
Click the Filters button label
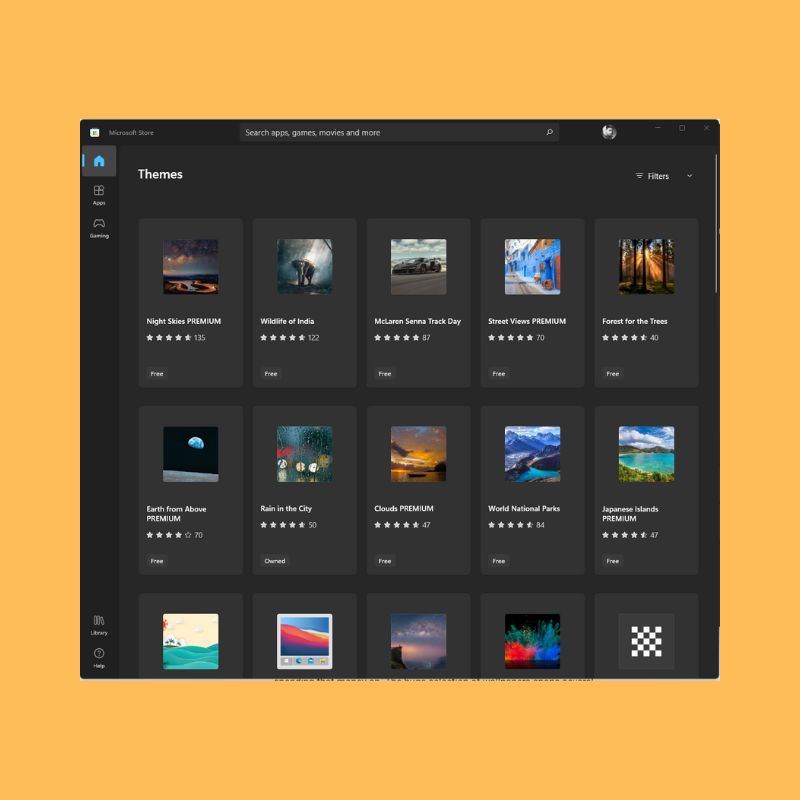tap(653, 176)
